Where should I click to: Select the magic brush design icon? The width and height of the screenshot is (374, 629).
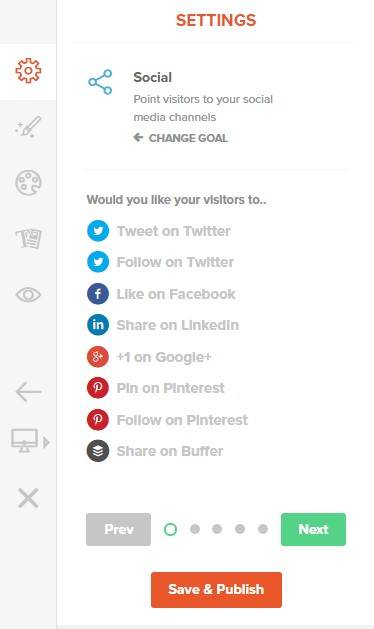[28, 127]
